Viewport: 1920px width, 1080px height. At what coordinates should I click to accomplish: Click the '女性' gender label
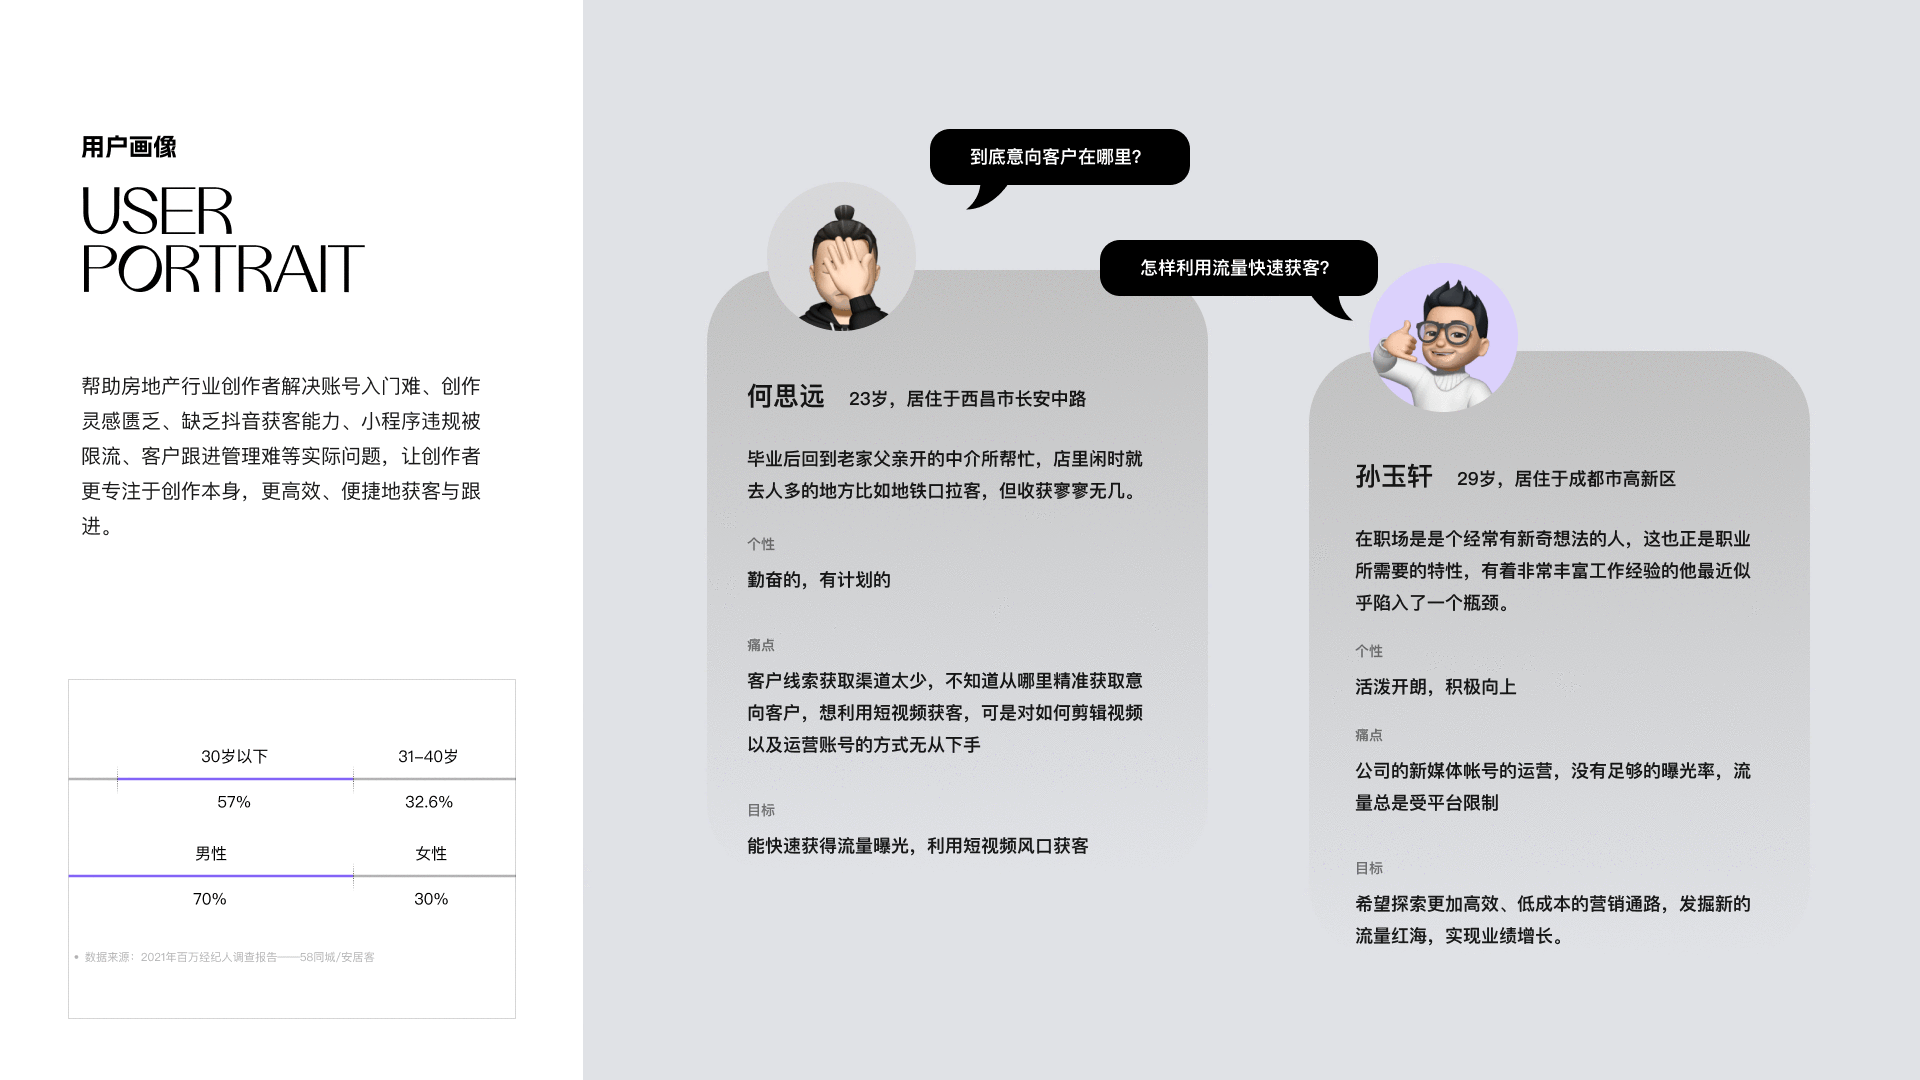click(x=431, y=854)
